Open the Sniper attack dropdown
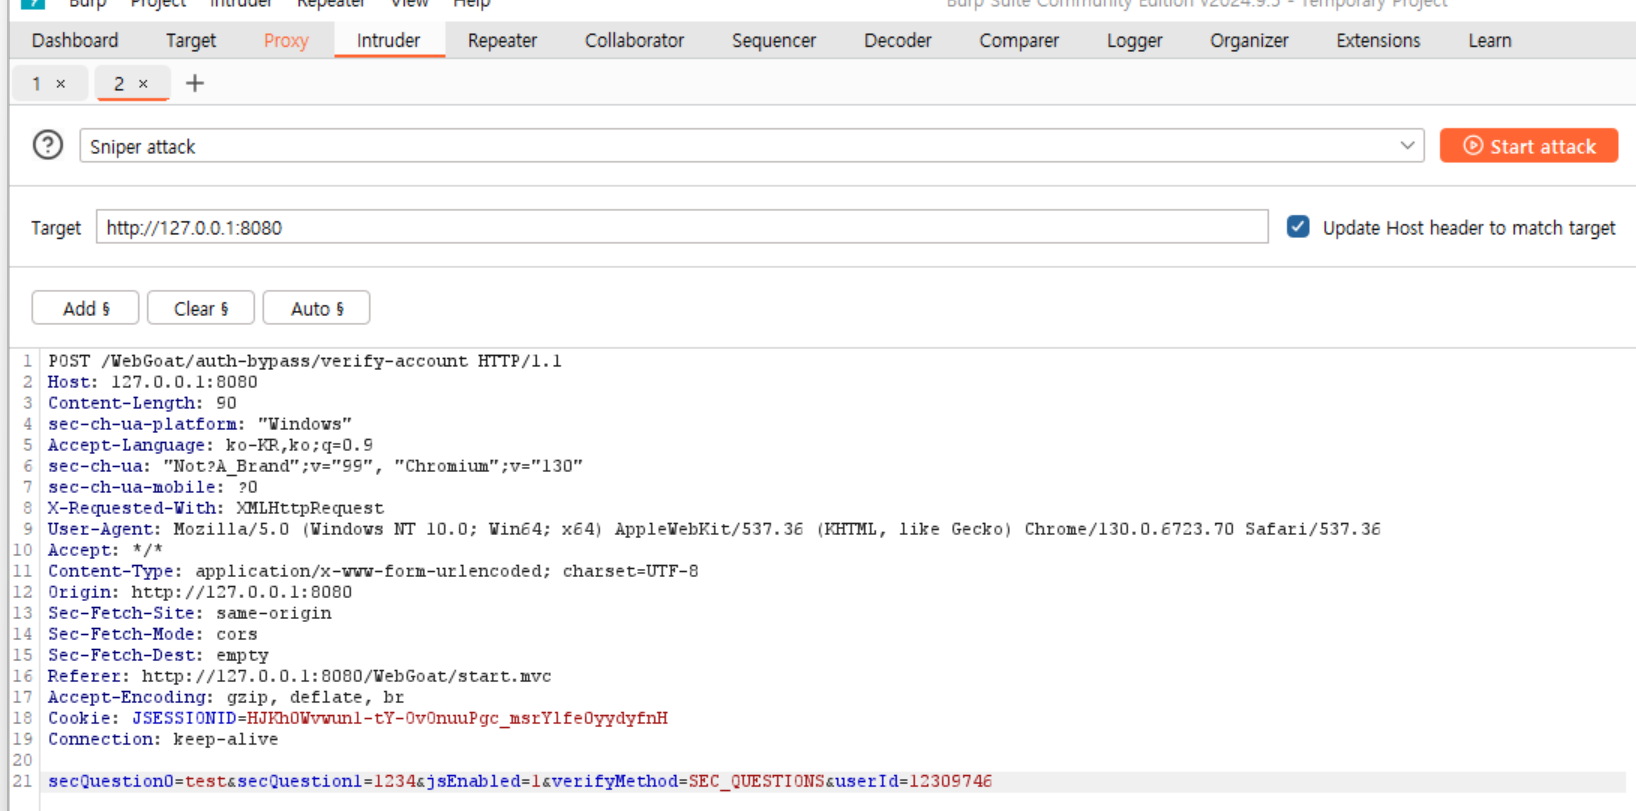The height and width of the screenshot is (811, 1636). click(752, 146)
